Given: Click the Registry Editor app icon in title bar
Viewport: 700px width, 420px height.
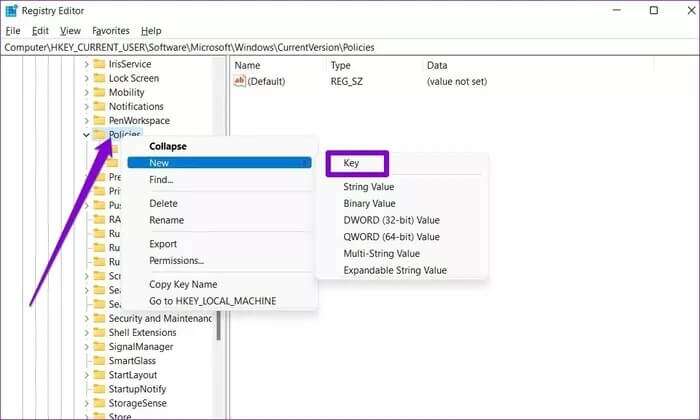Looking at the screenshot, I should point(13,11).
